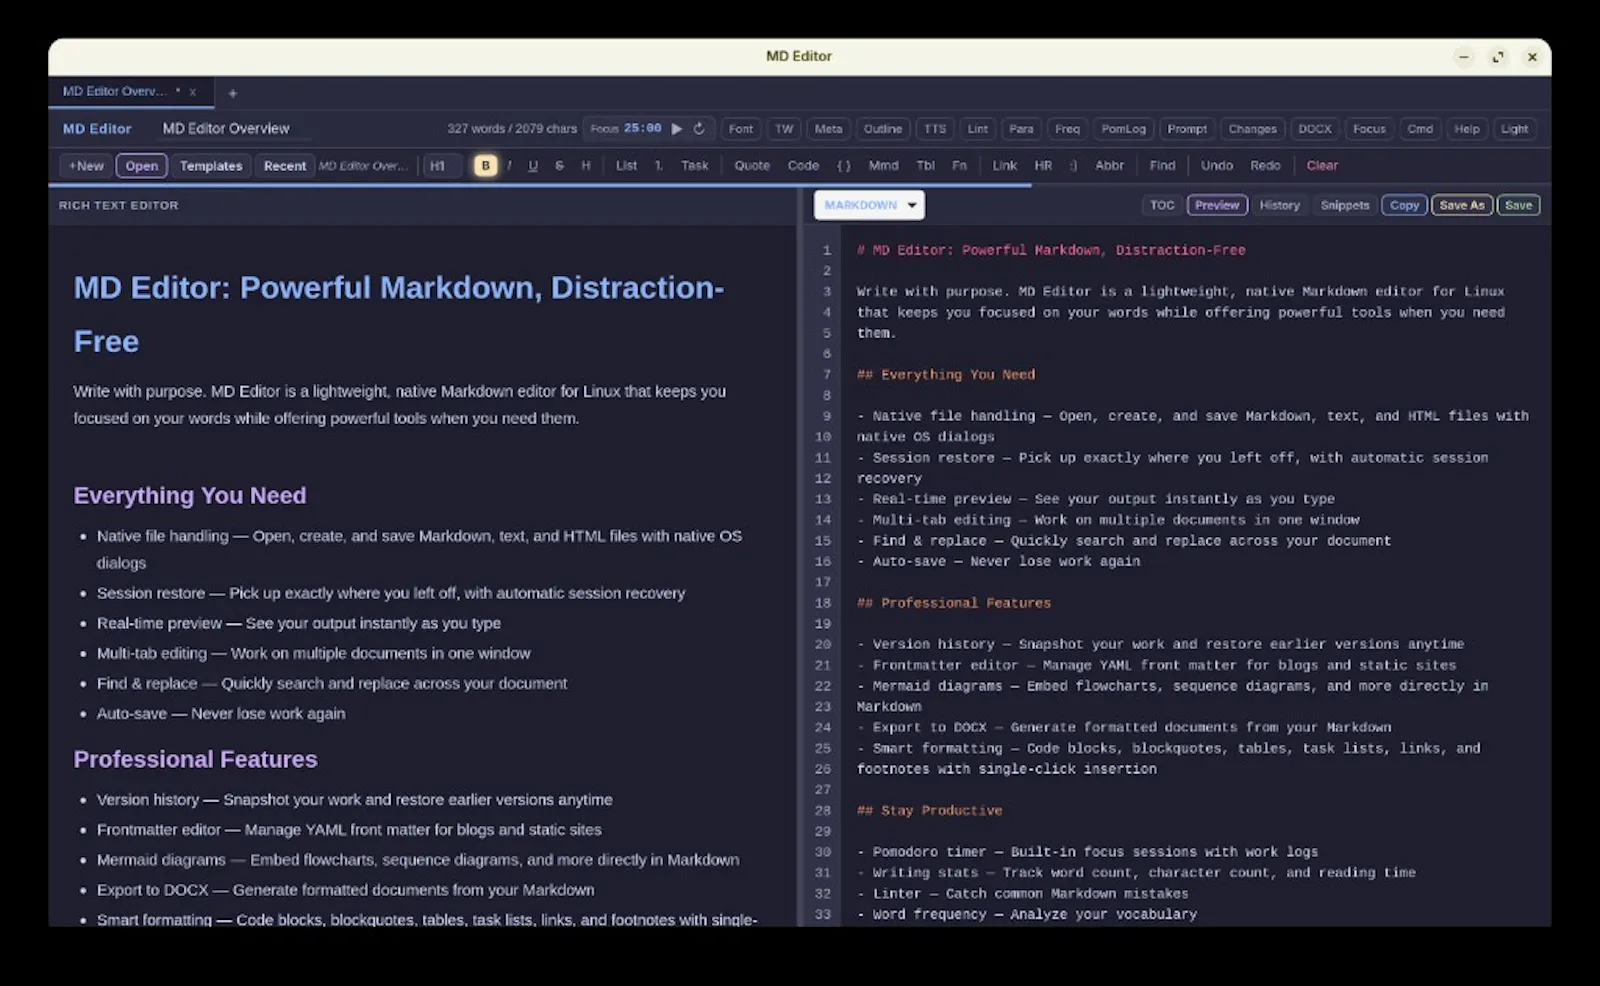Insert a footnote with the Fn button
The width and height of the screenshot is (1600, 986).
click(x=959, y=166)
